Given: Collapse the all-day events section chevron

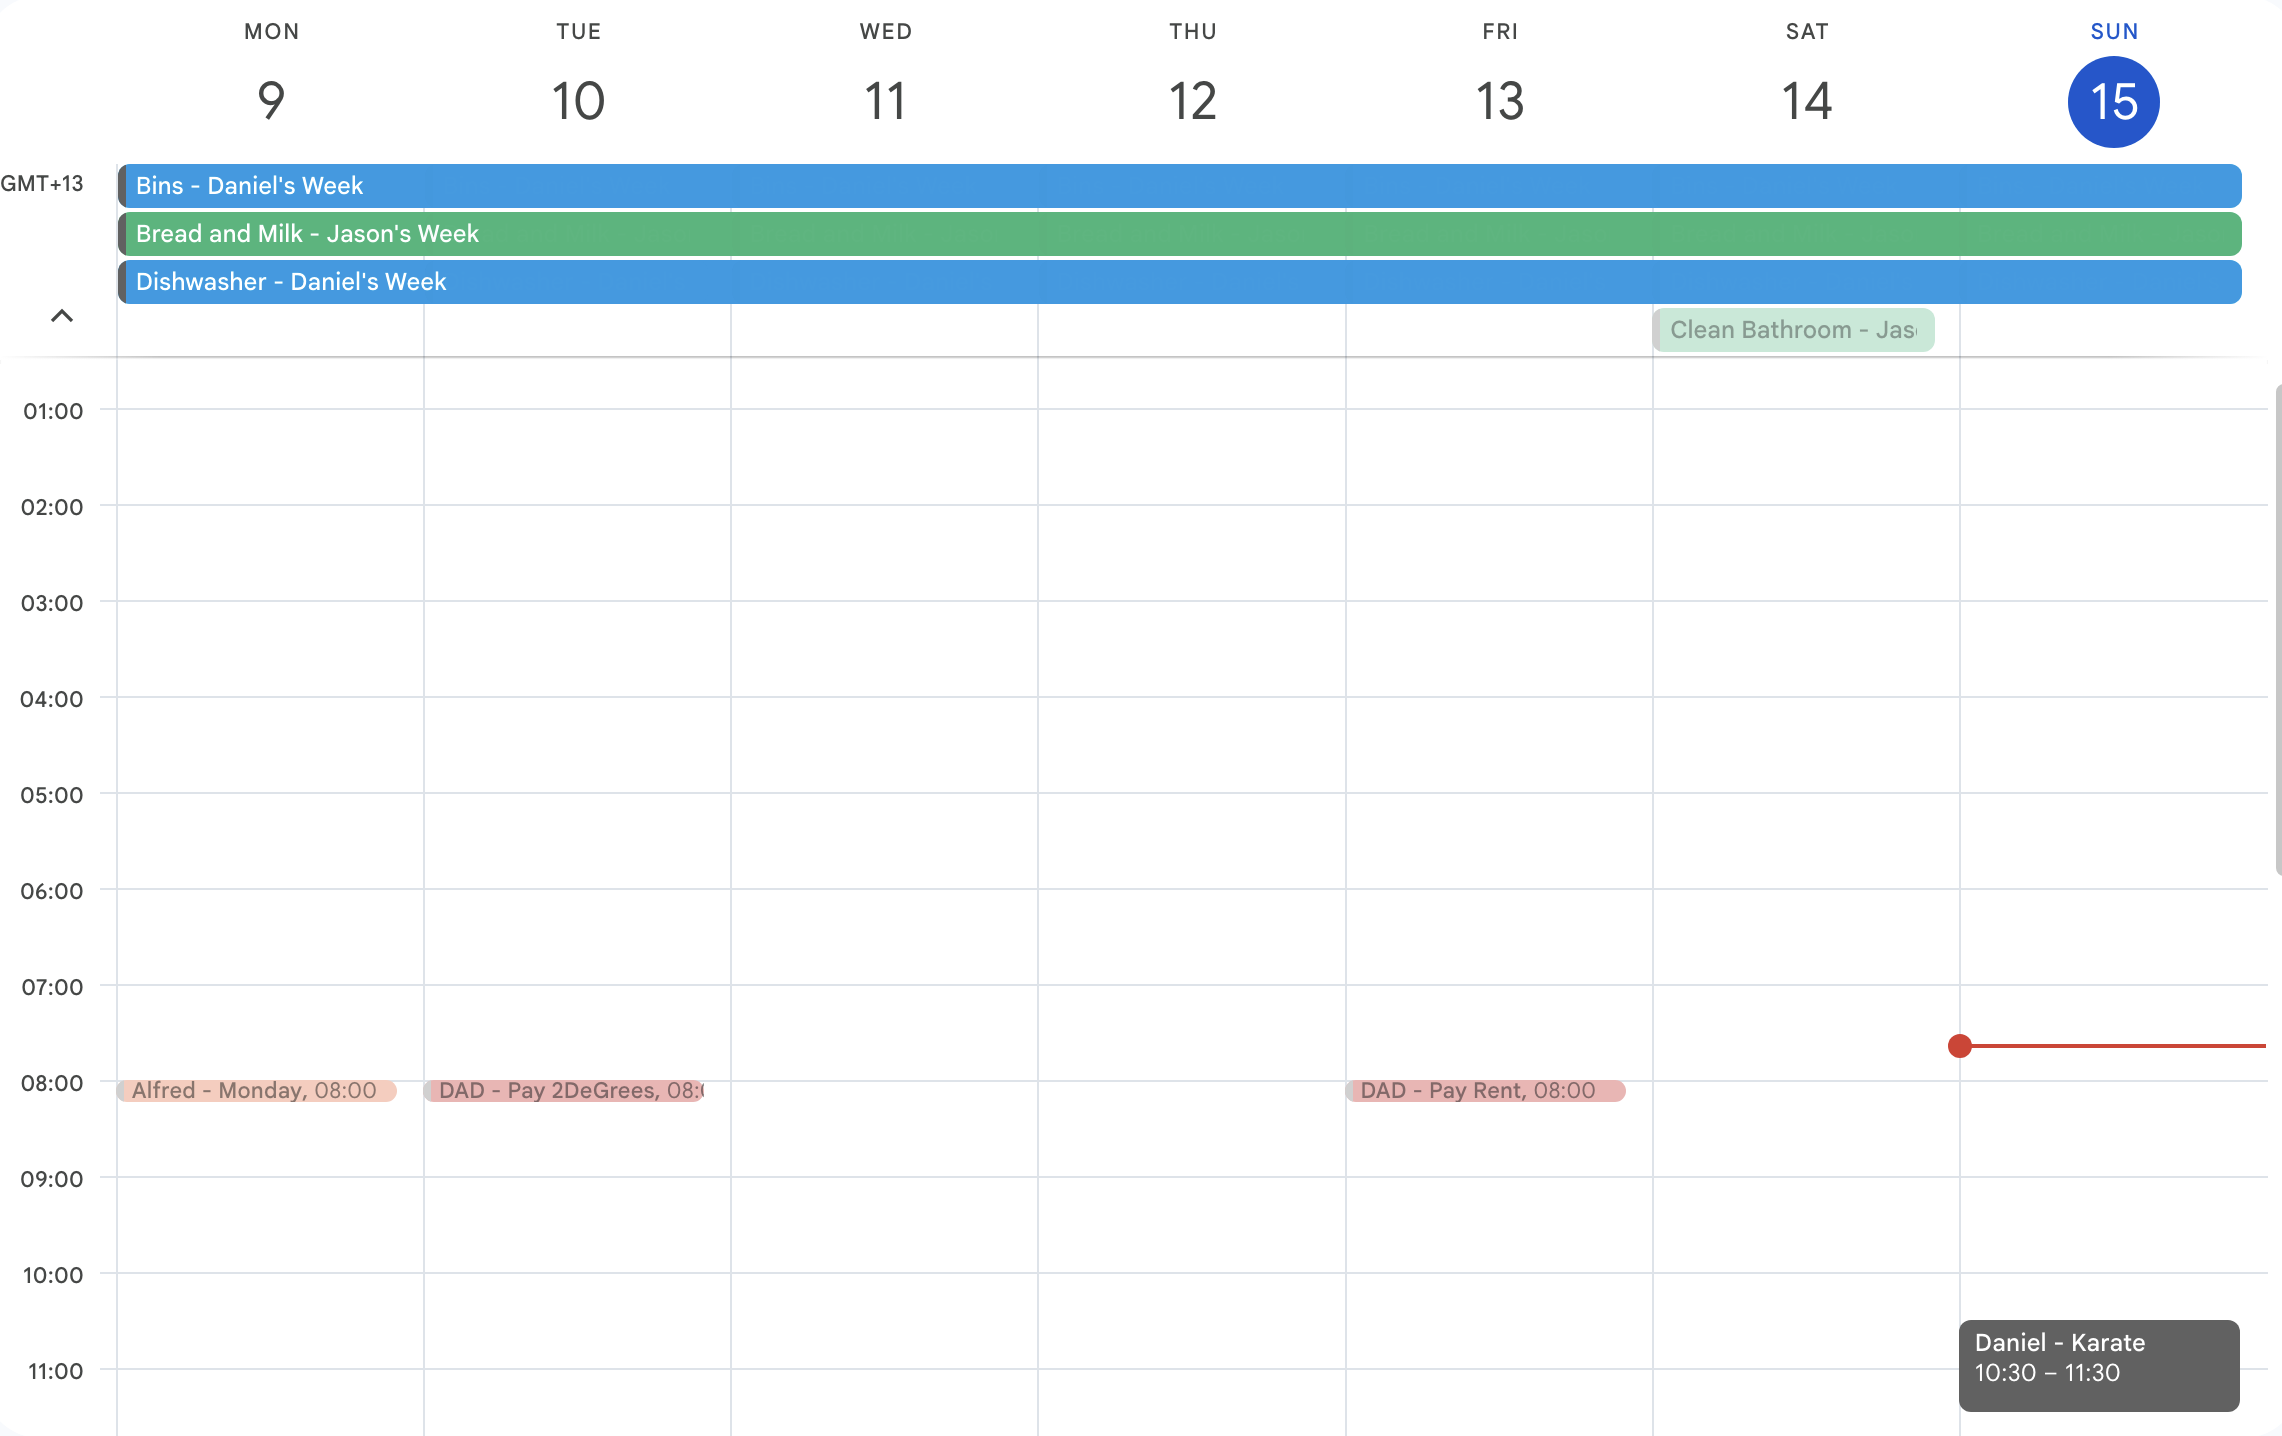Looking at the screenshot, I should 62,316.
